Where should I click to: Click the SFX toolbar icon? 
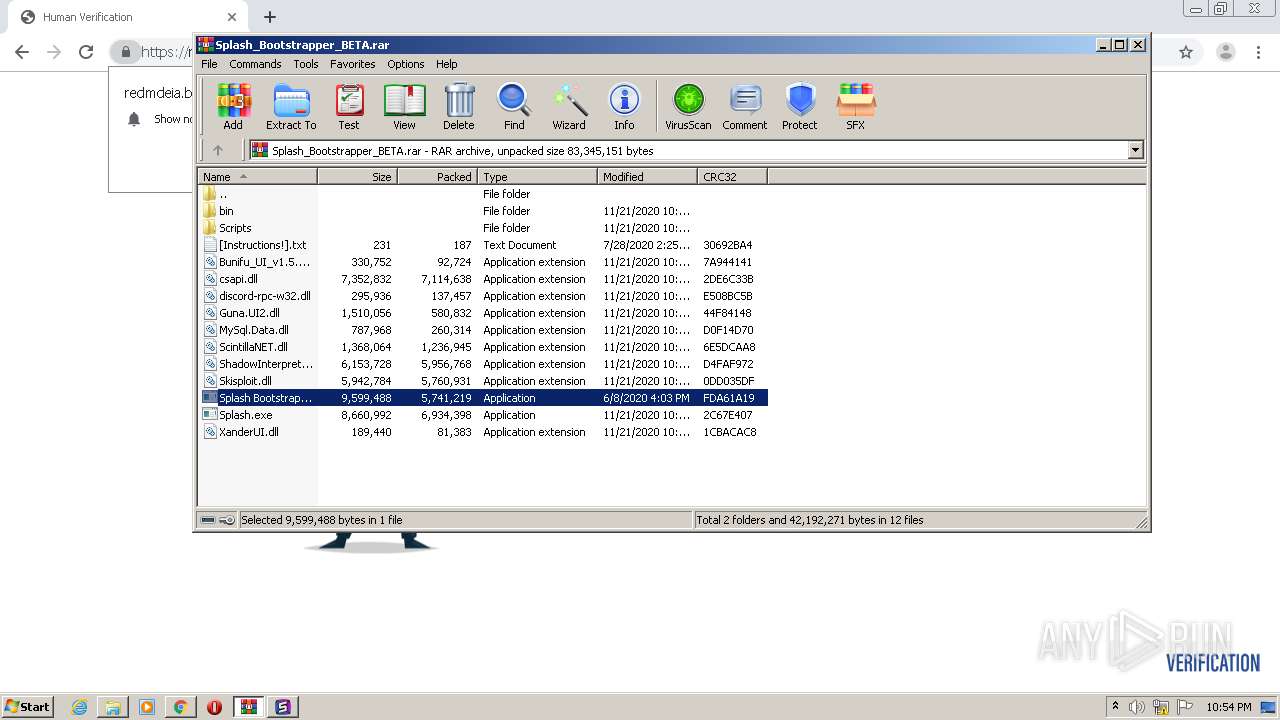(x=856, y=106)
